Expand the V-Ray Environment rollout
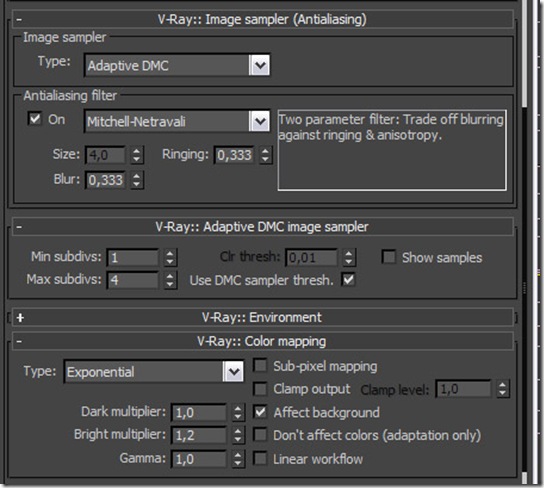 coord(20,317)
